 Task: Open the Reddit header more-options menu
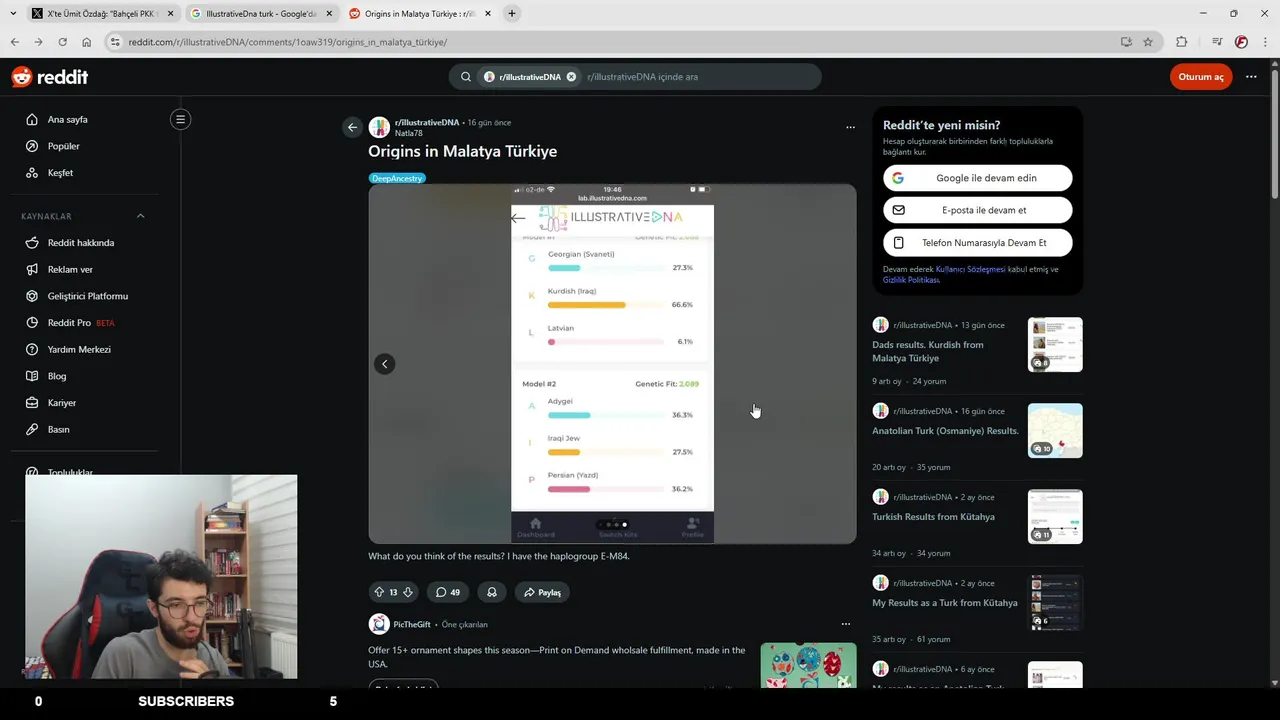(1251, 77)
